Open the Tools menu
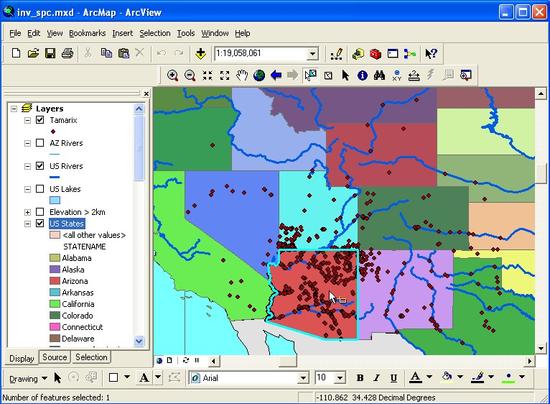Screen dimensions: 550x404 (186, 33)
